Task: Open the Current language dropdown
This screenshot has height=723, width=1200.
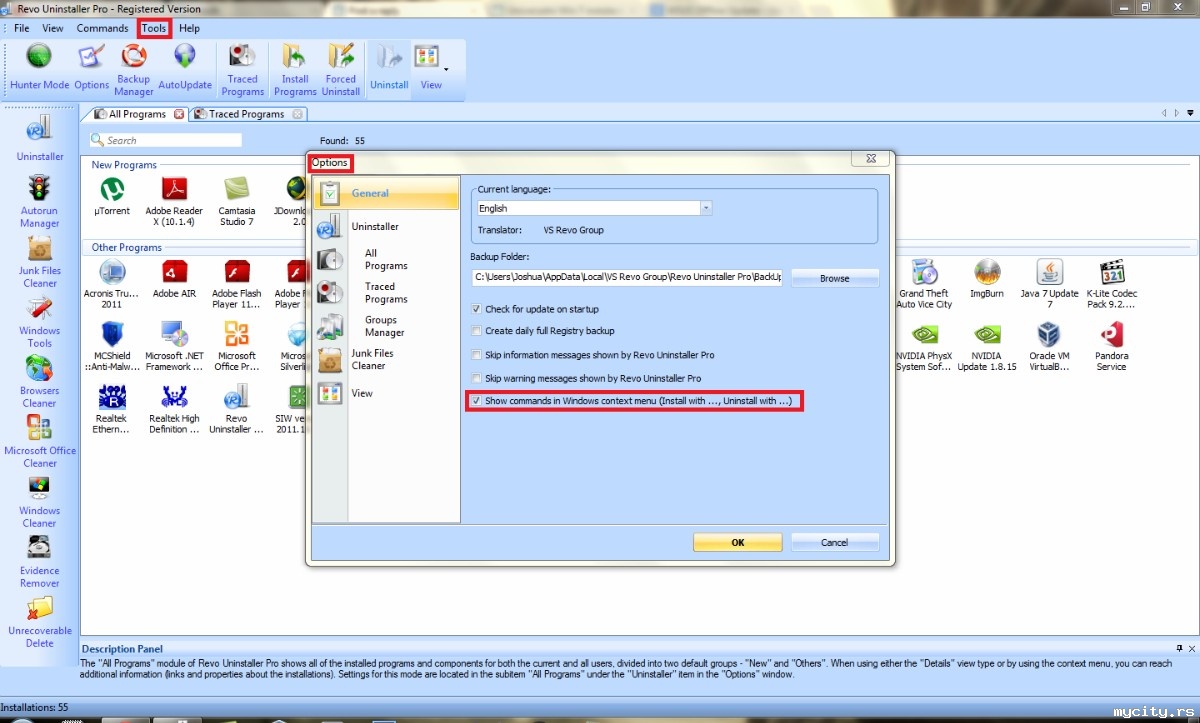Action: click(x=706, y=208)
